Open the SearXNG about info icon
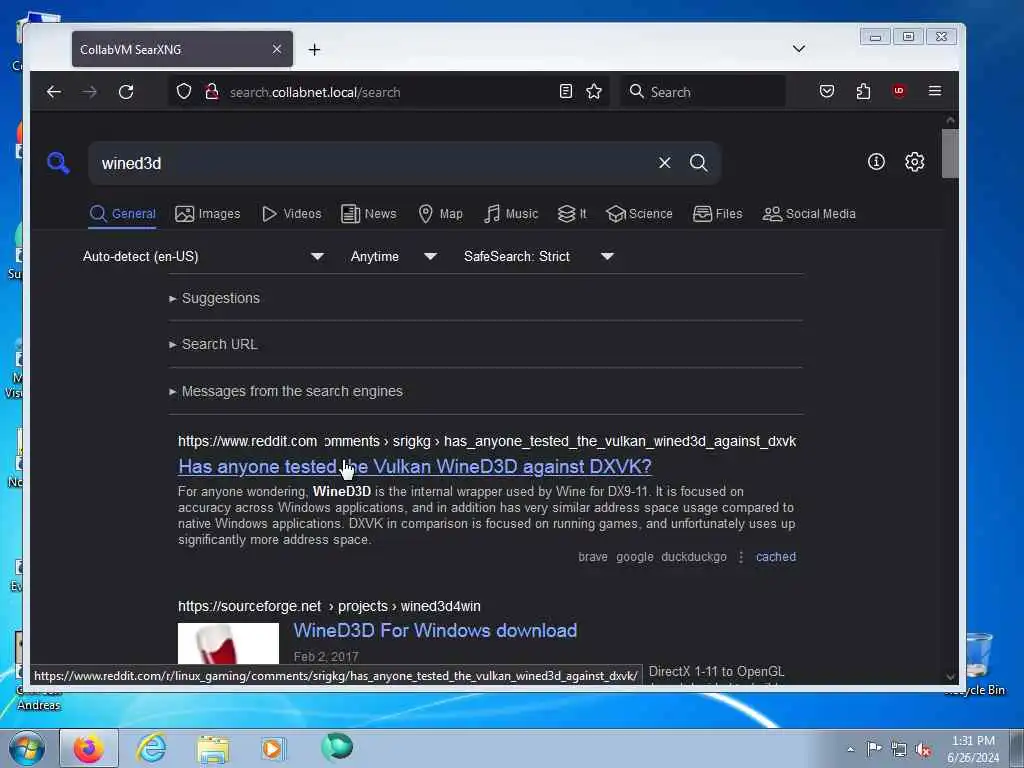Image resolution: width=1024 pixels, height=768 pixels. pos(876,161)
